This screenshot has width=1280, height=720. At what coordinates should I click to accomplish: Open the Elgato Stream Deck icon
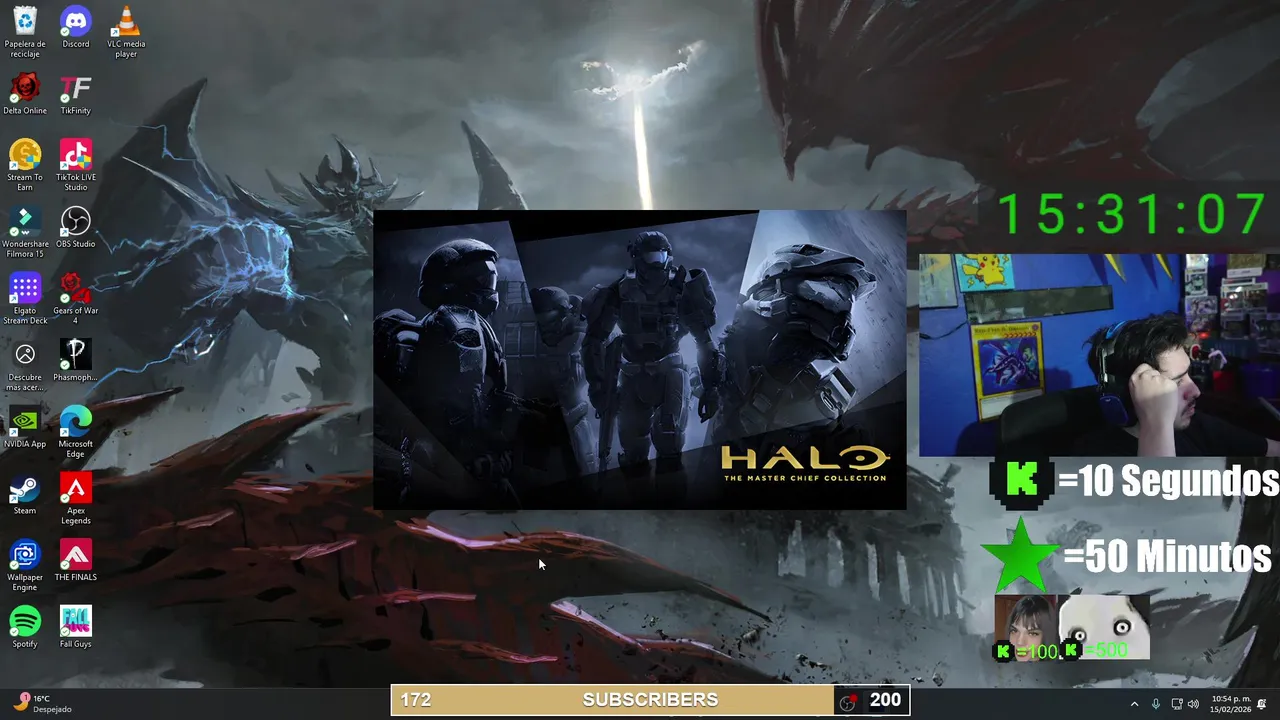[25, 298]
